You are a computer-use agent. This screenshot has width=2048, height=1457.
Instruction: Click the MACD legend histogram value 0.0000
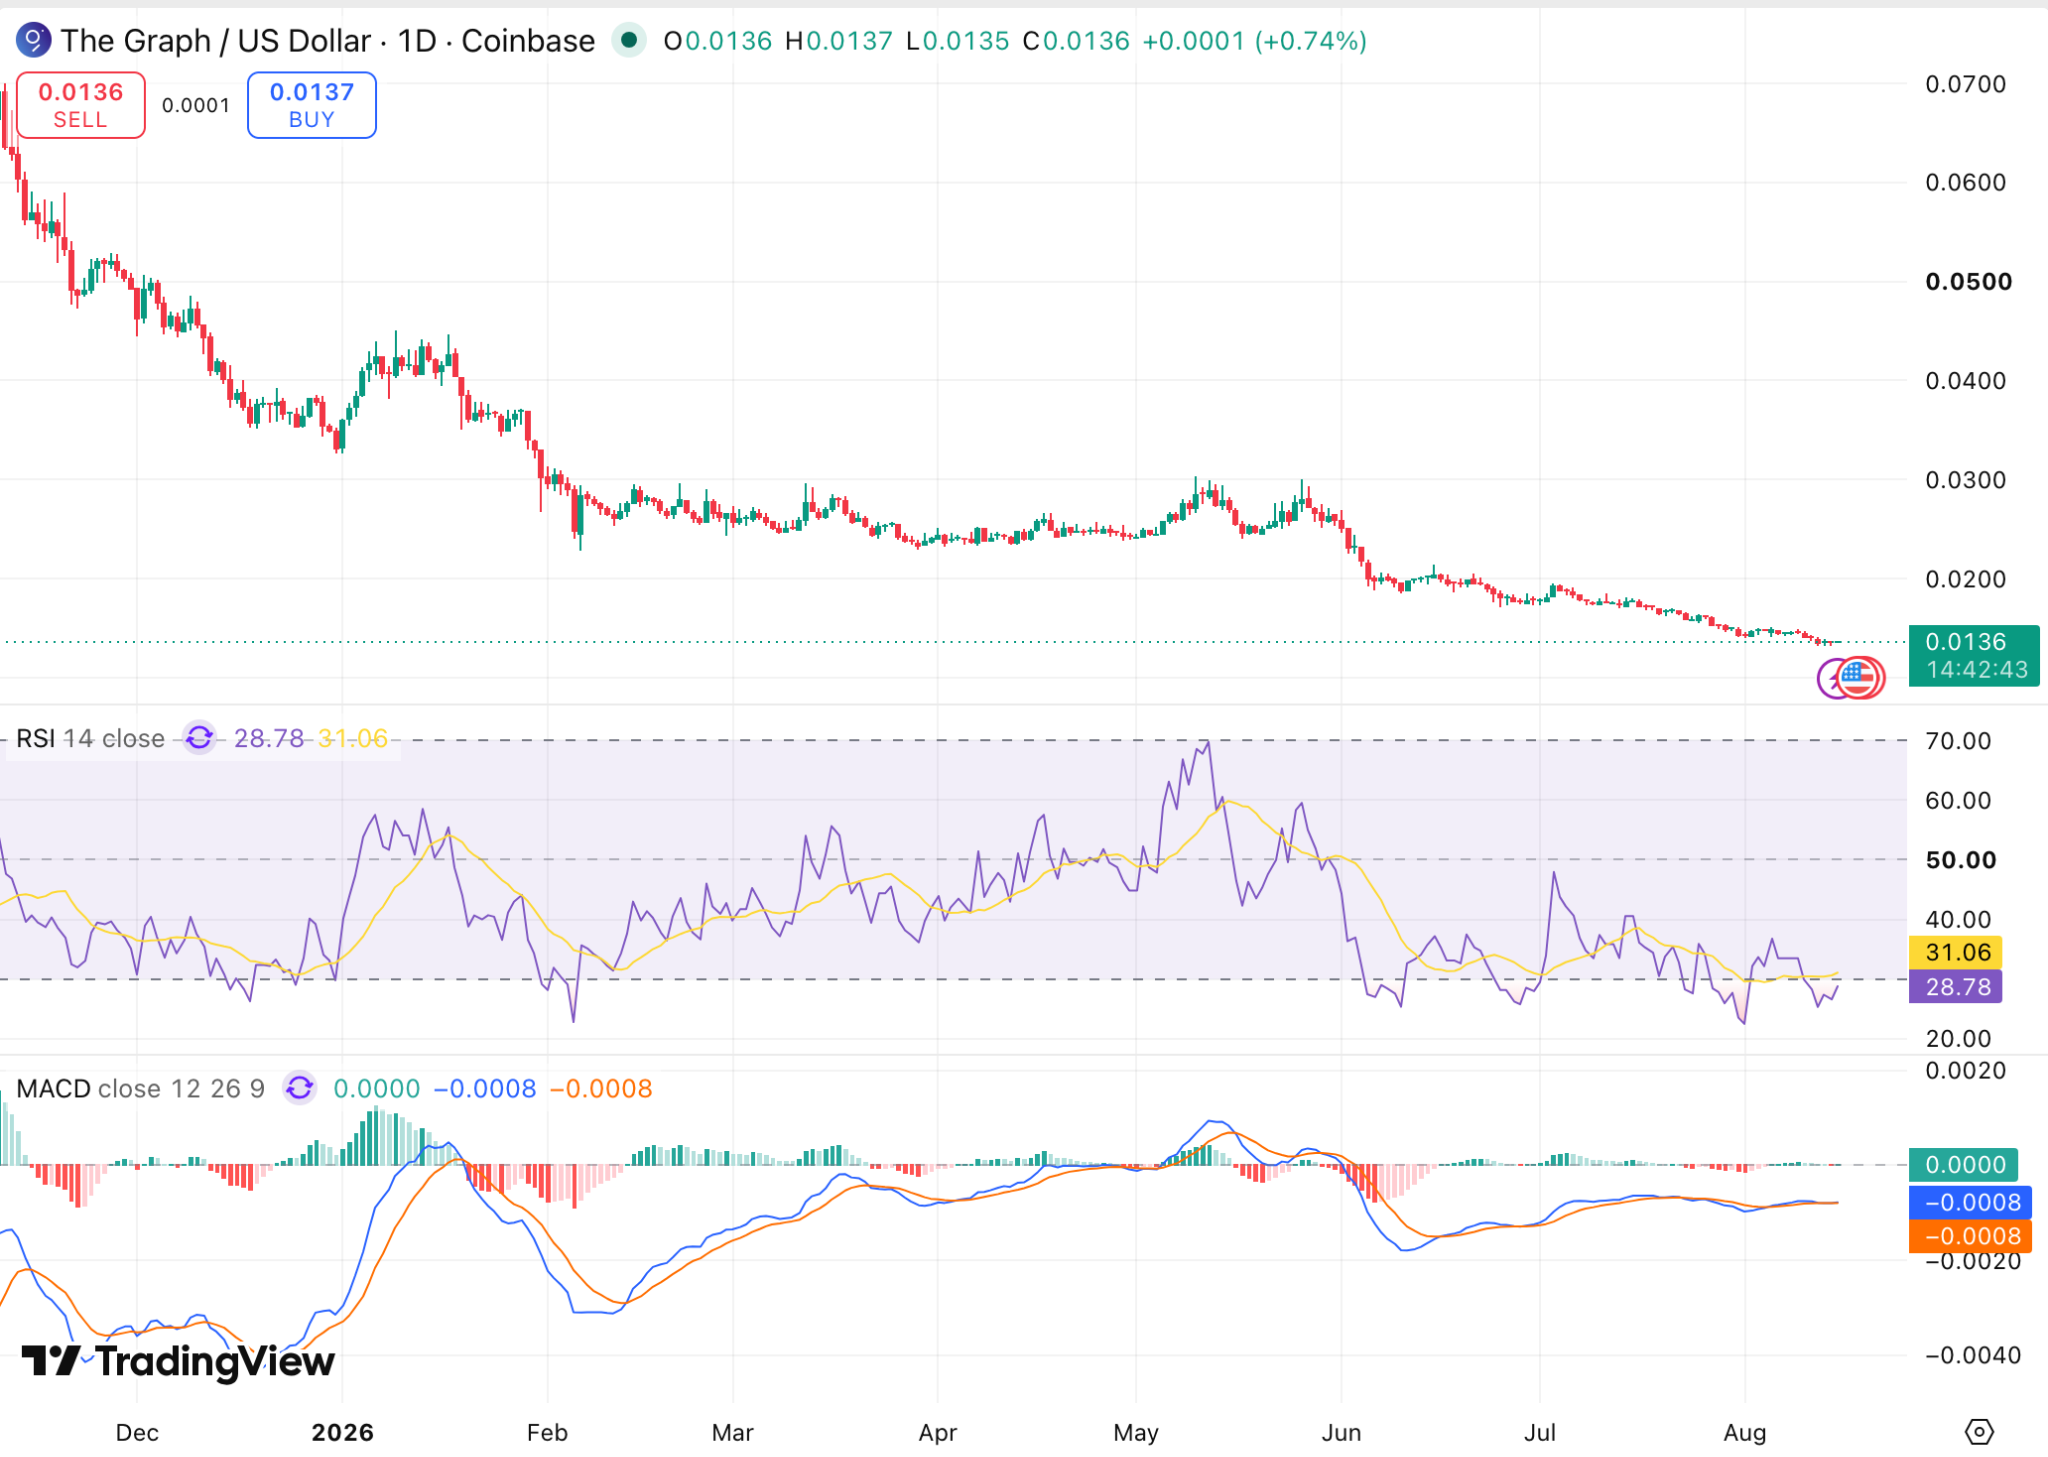point(377,1088)
